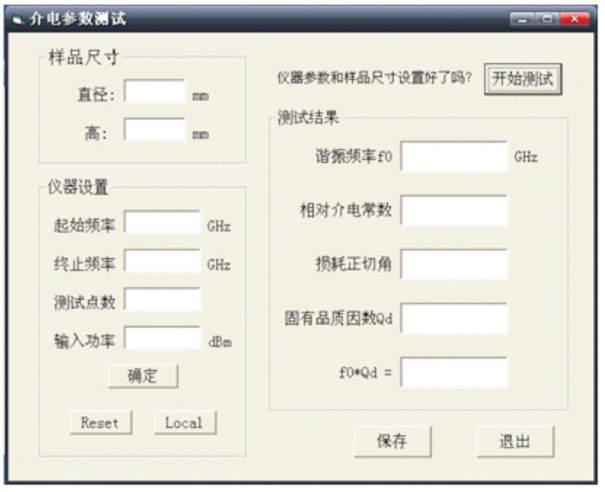The image size is (605, 492).
Task: Click the f0*Qd result text box
Action: (x=454, y=373)
